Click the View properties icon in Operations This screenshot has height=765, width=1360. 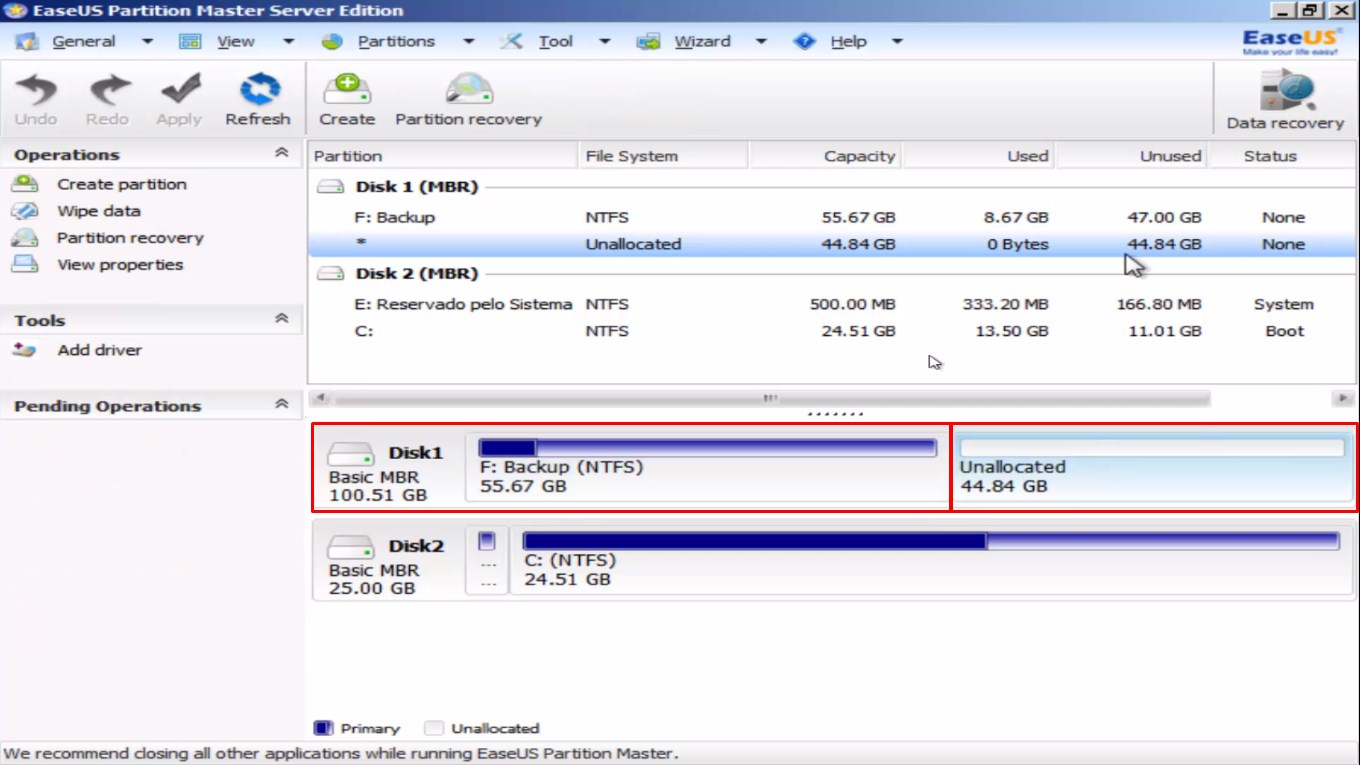25,265
